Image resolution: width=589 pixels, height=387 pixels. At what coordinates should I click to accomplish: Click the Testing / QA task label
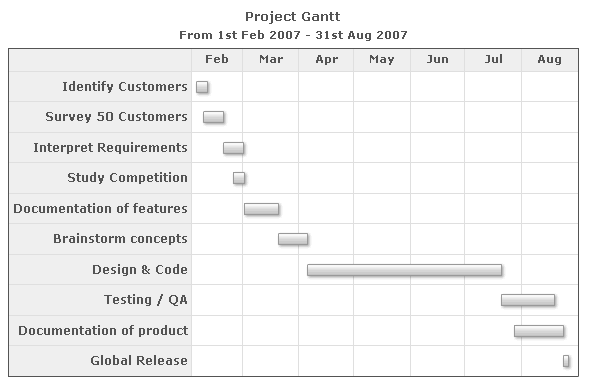coord(146,300)
